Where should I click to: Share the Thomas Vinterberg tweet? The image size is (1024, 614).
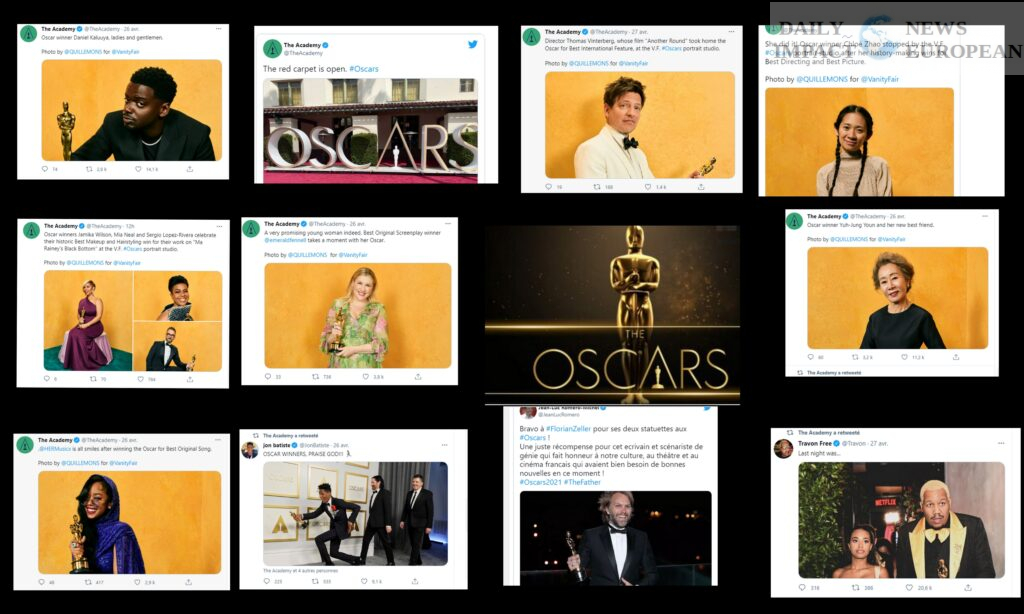pyautogui.click(x=701, y=187)
